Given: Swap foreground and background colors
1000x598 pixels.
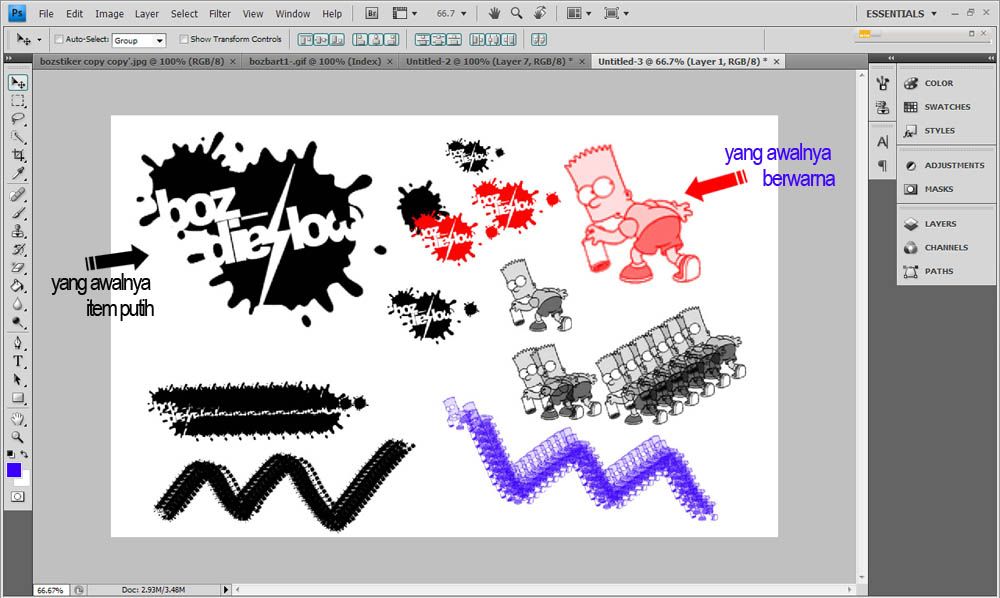Looking at the screenshot, I should tap(24, 454).
